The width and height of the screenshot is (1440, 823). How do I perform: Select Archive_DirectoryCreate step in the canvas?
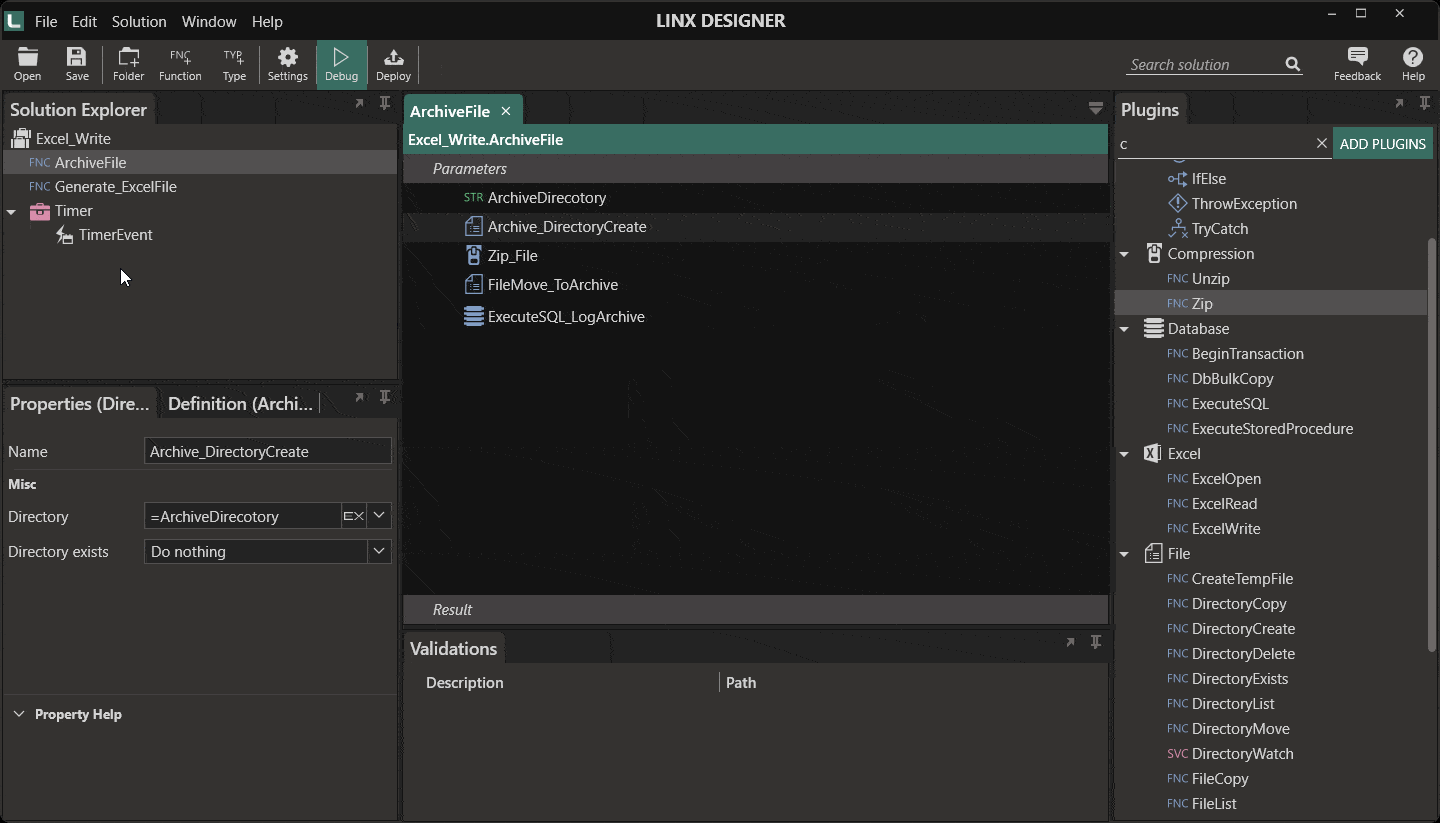555,227
